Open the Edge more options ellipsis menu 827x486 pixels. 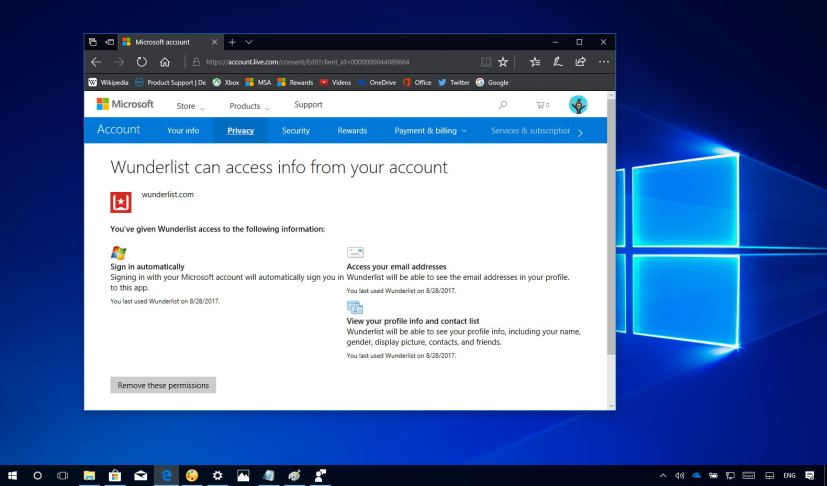pos(604,62)
